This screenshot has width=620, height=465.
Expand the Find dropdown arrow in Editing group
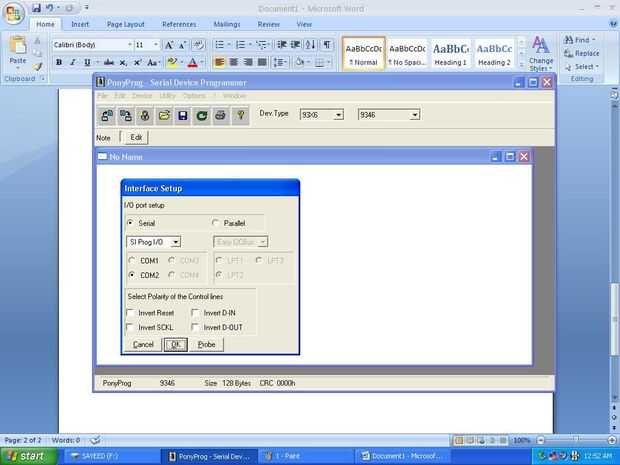pos(594,40)
